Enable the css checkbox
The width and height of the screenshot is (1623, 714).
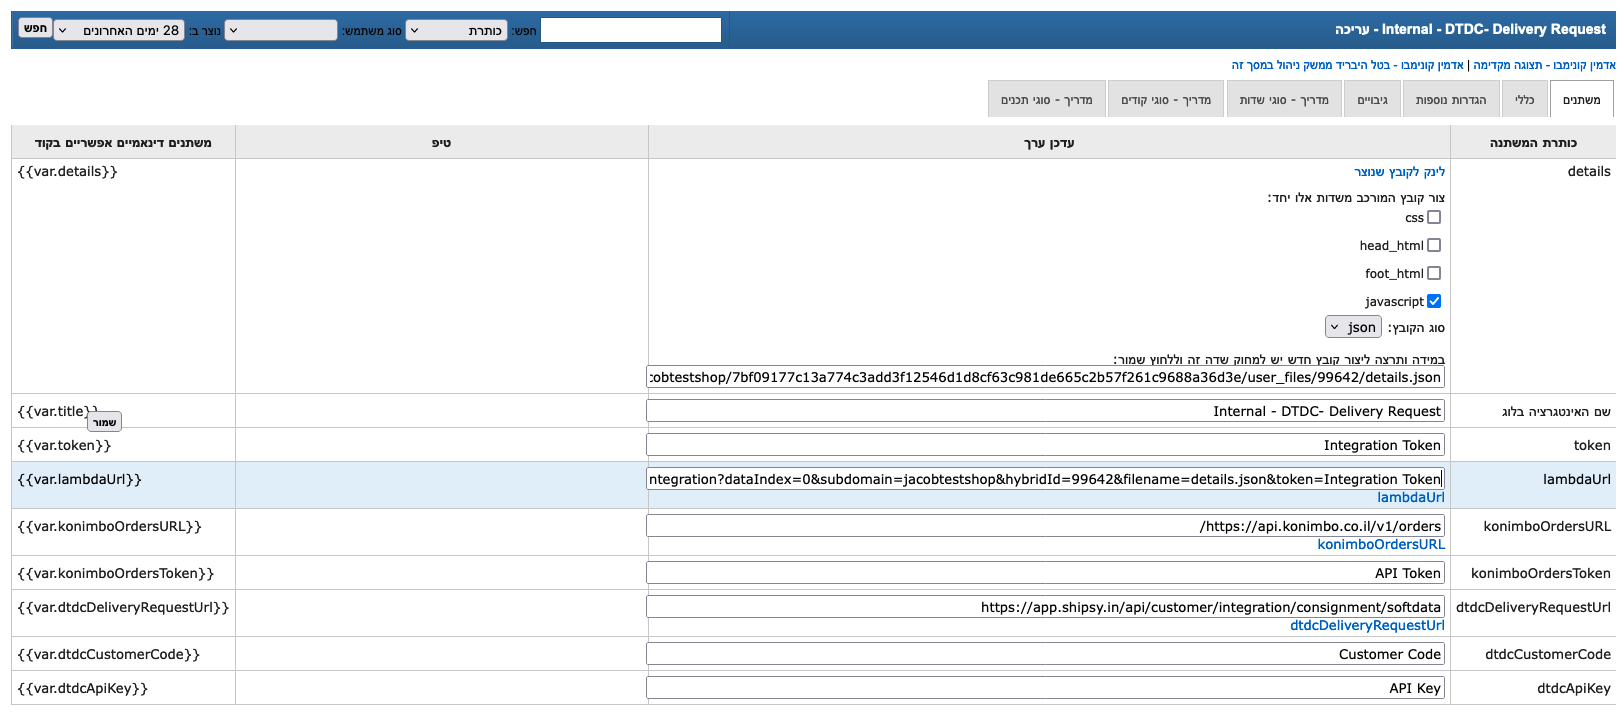1434,217
